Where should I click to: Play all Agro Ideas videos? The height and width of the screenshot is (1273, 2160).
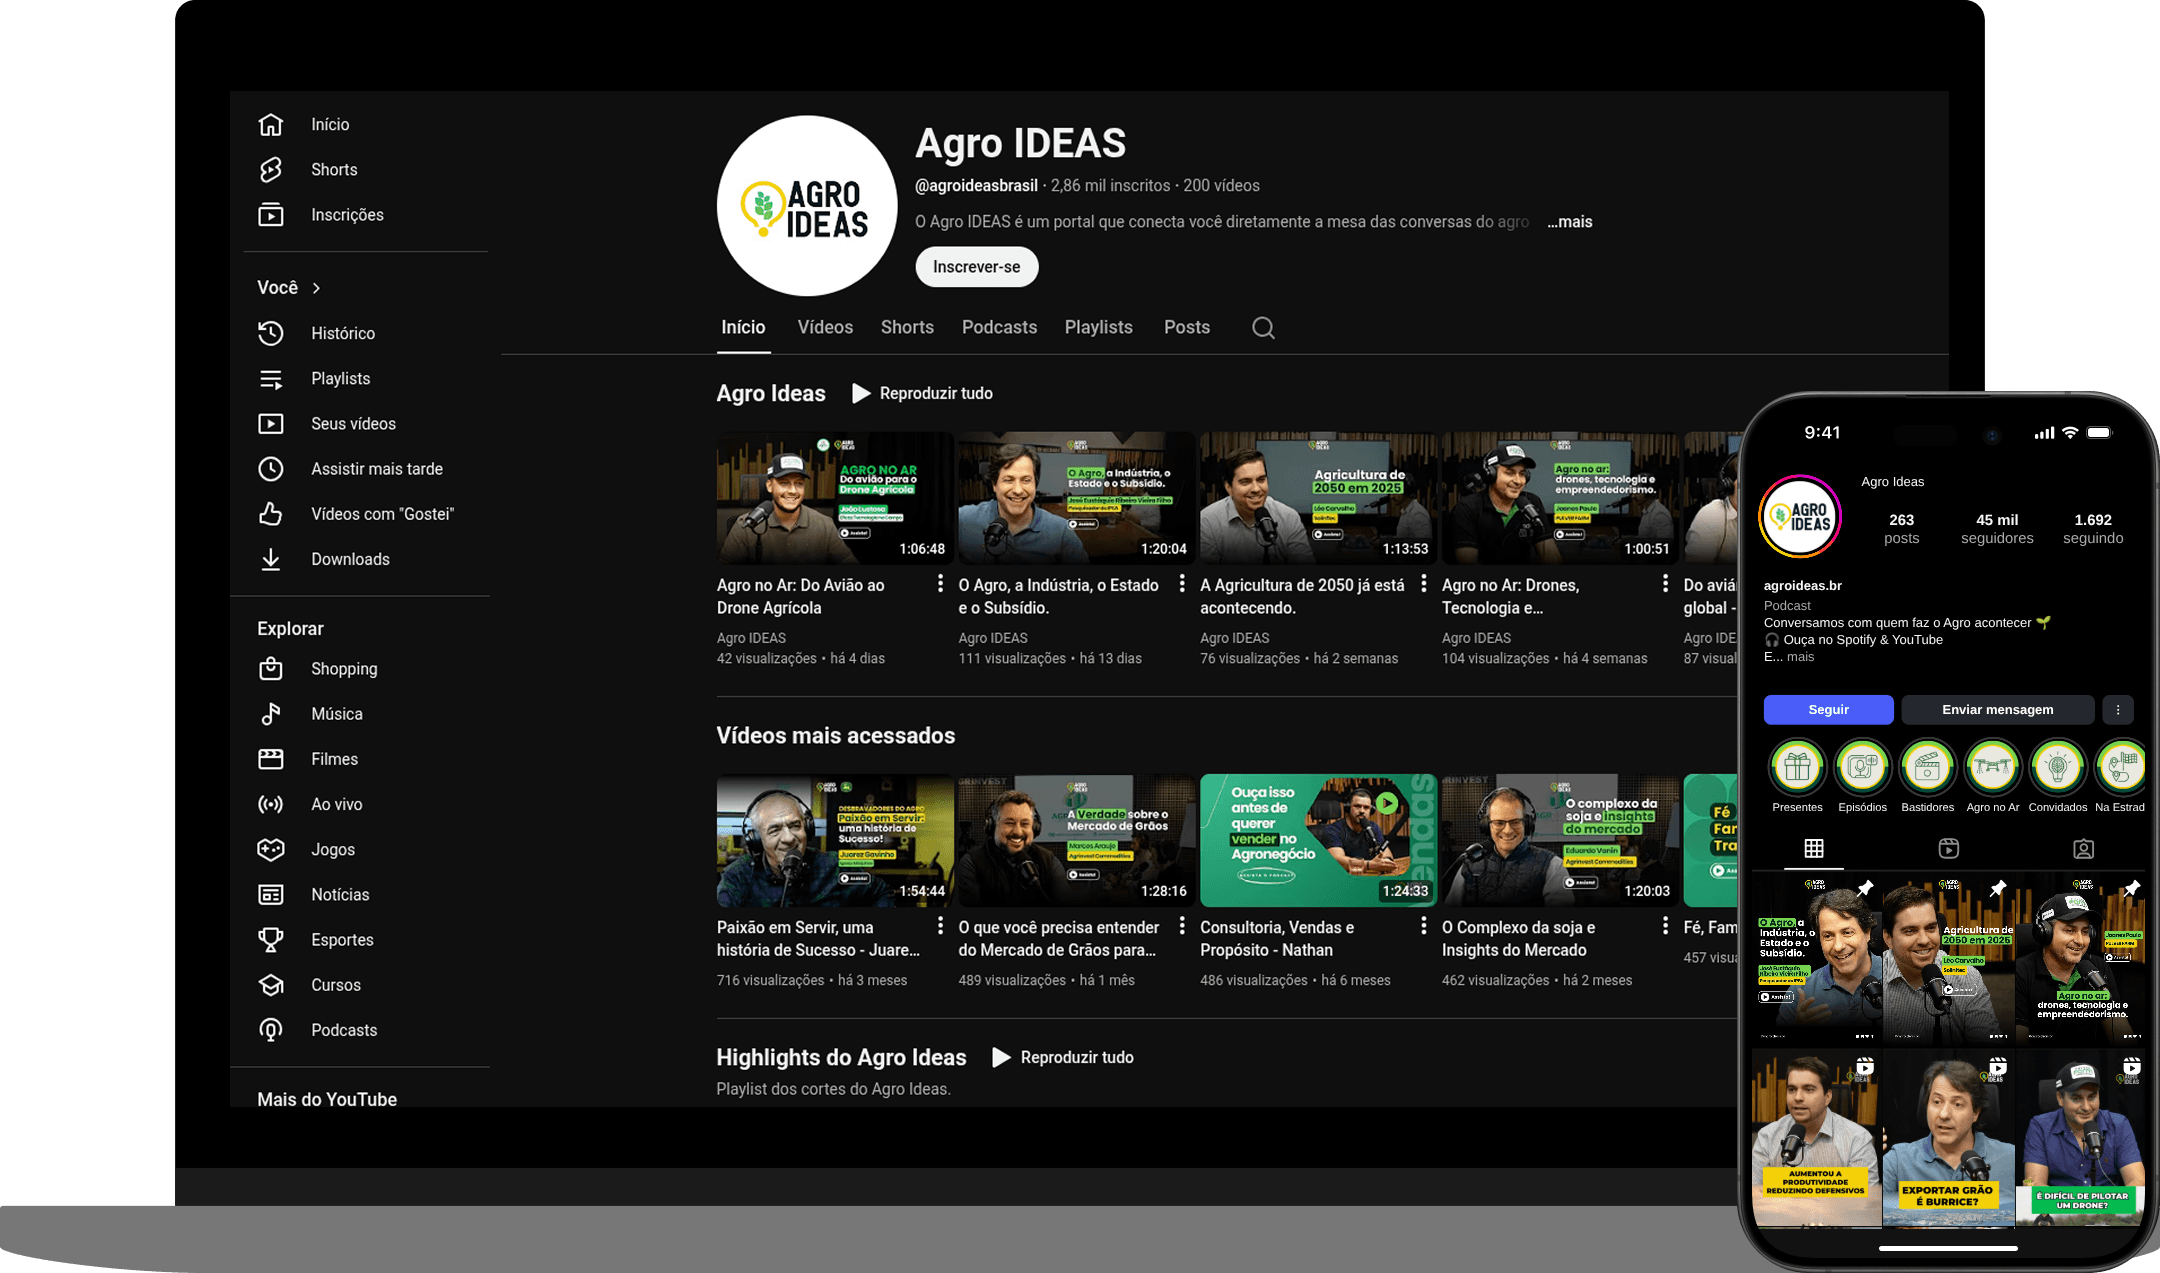point(922,393)
